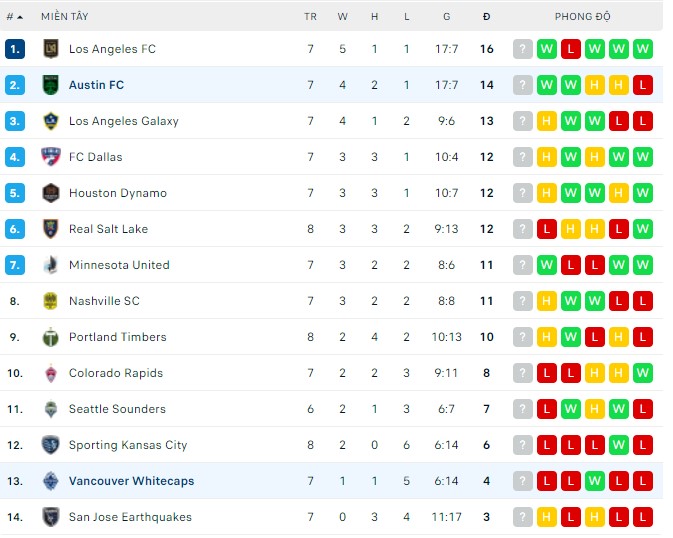Sort standings by the Đ points header
This screenshot has width=673, height=538.
[486, 17]
